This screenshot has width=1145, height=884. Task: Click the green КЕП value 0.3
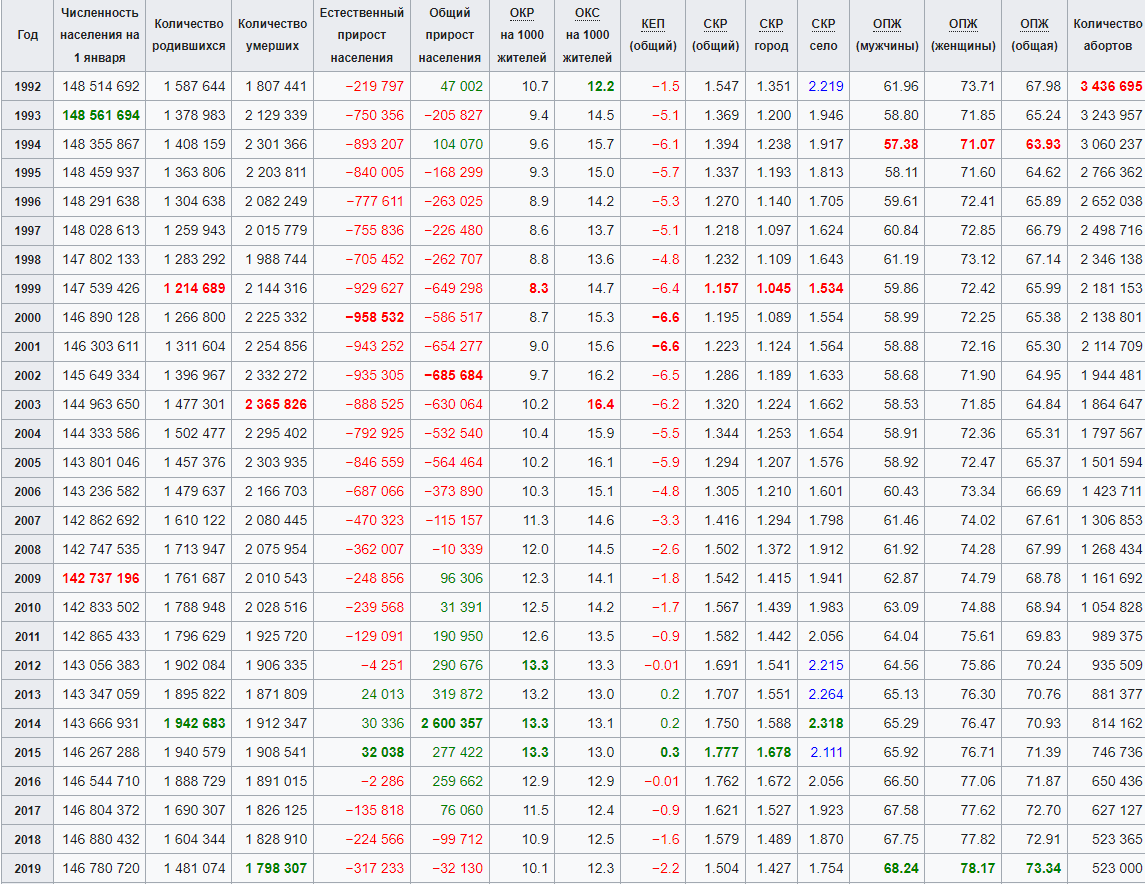click(670, 753)
